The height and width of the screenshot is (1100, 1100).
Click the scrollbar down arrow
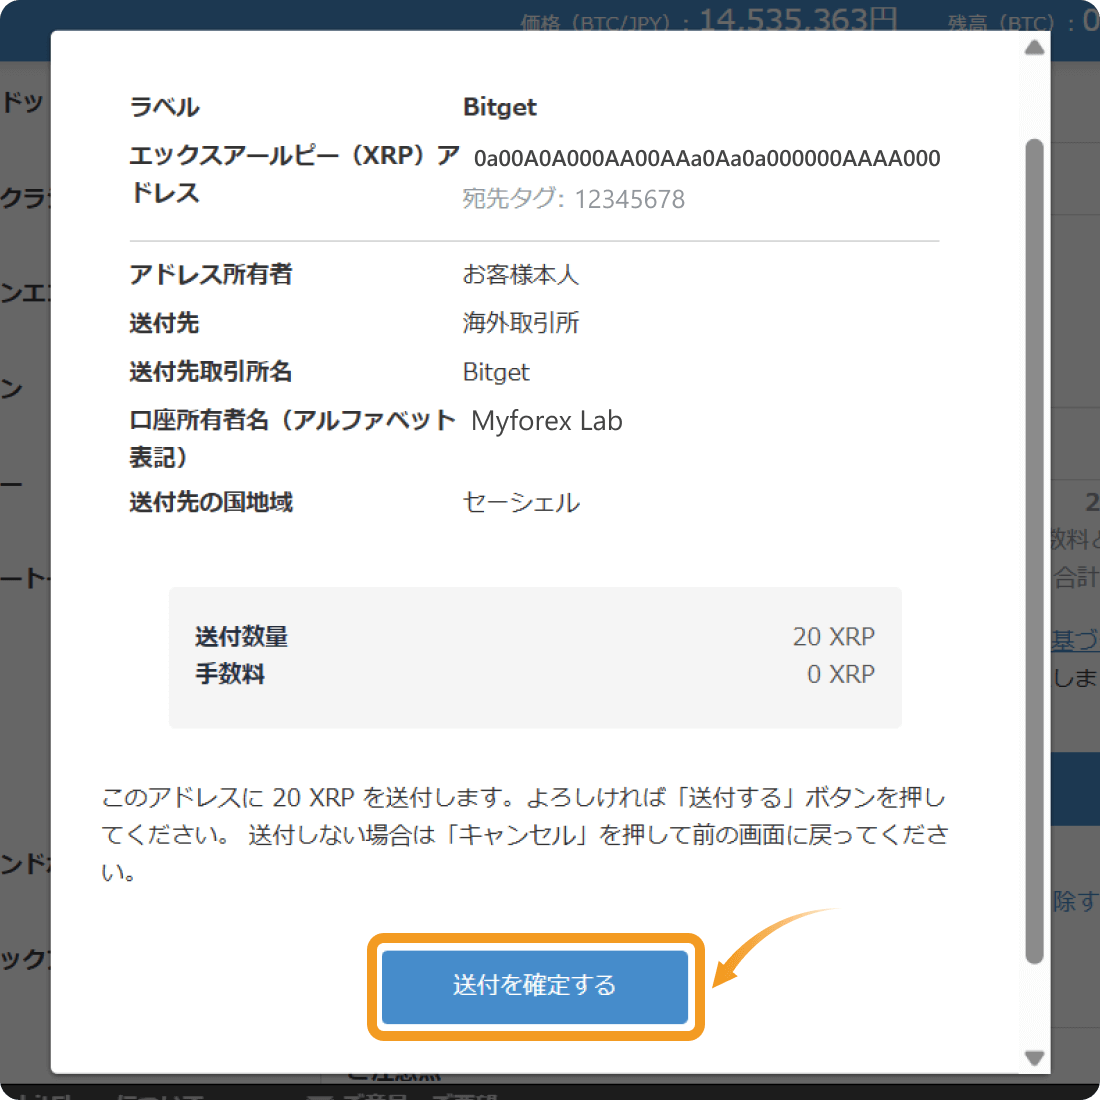[x=1034, y=1058]
